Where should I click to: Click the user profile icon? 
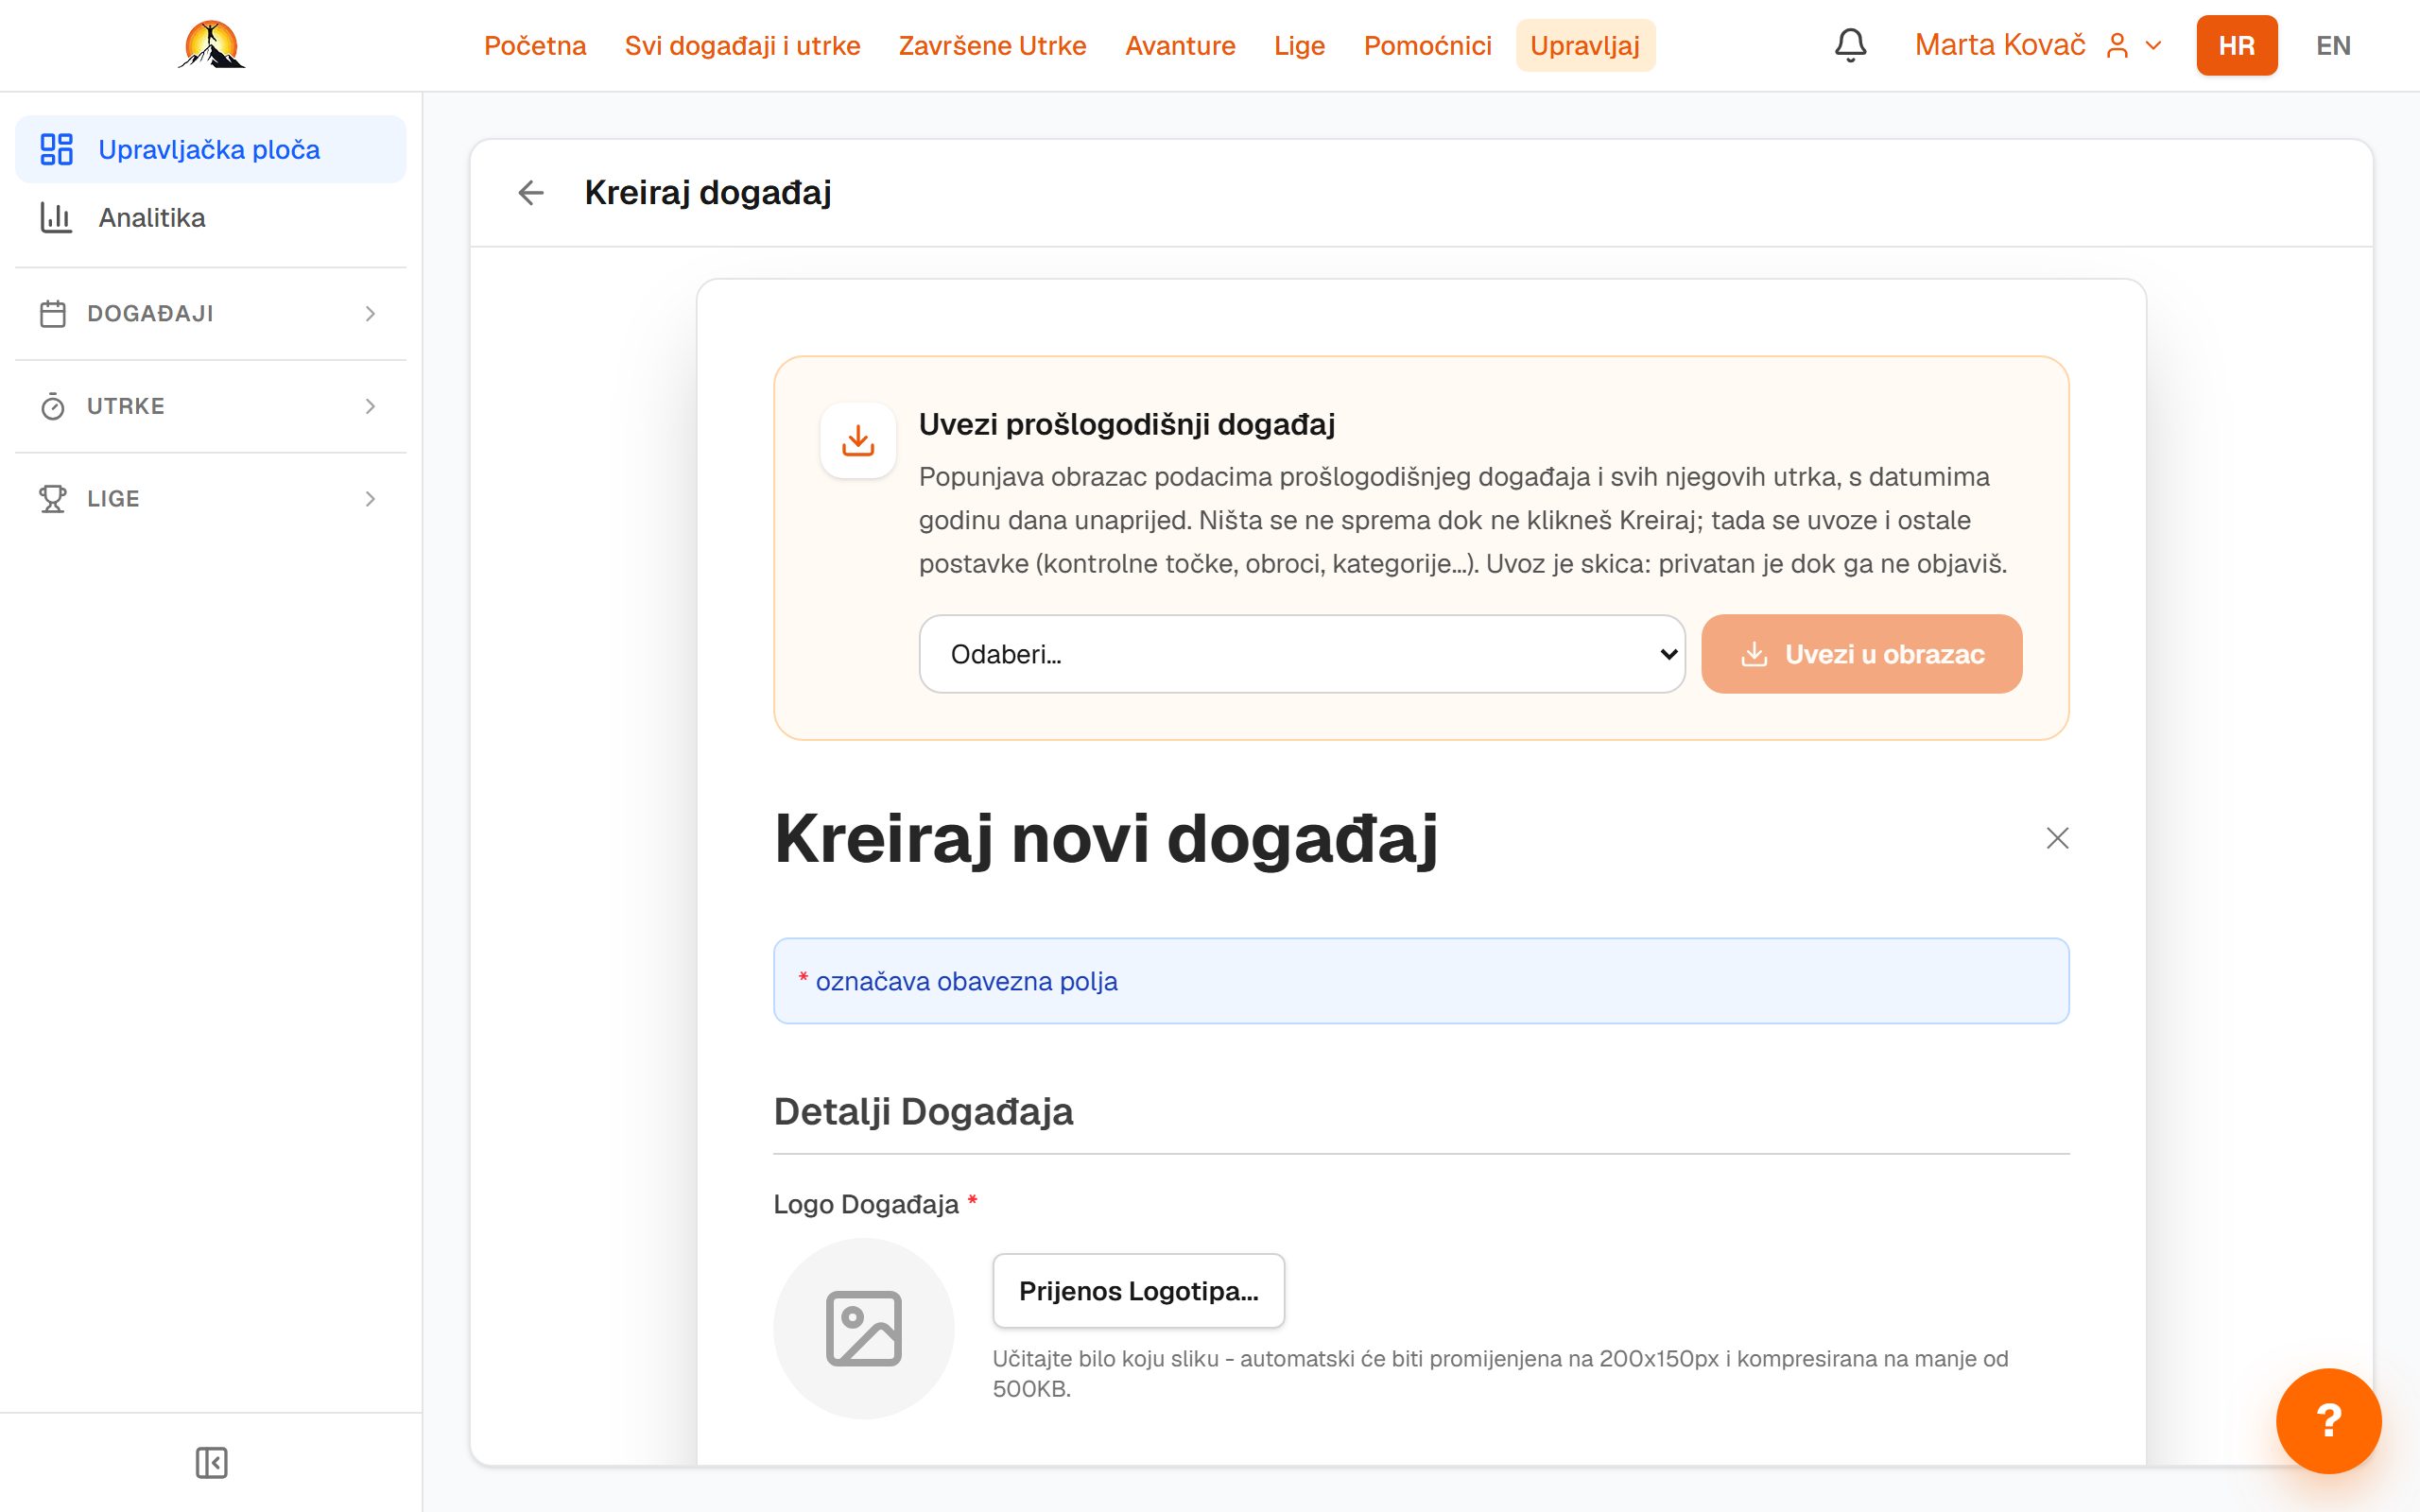coord(2117,46)
